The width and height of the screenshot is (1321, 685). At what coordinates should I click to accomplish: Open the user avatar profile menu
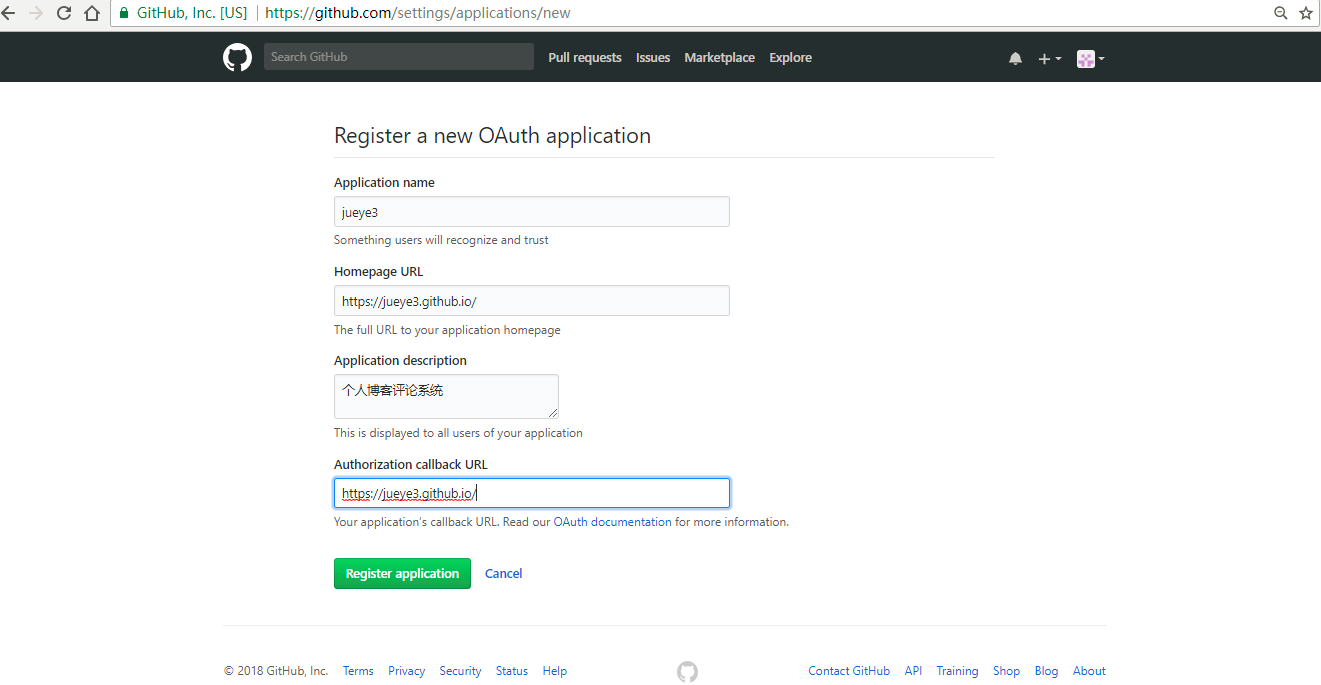1090,58
